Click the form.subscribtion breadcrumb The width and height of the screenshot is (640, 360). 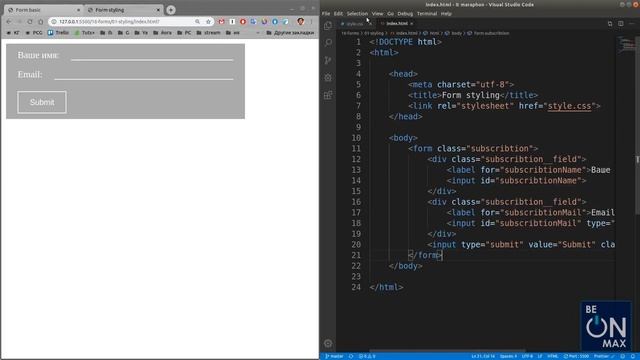(x=489, y=33)
